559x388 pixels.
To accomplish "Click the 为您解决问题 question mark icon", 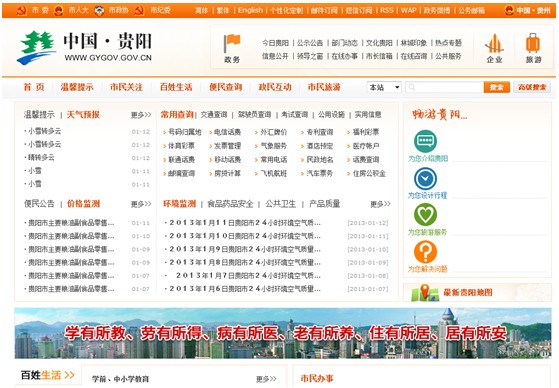I will click(425, 252).
